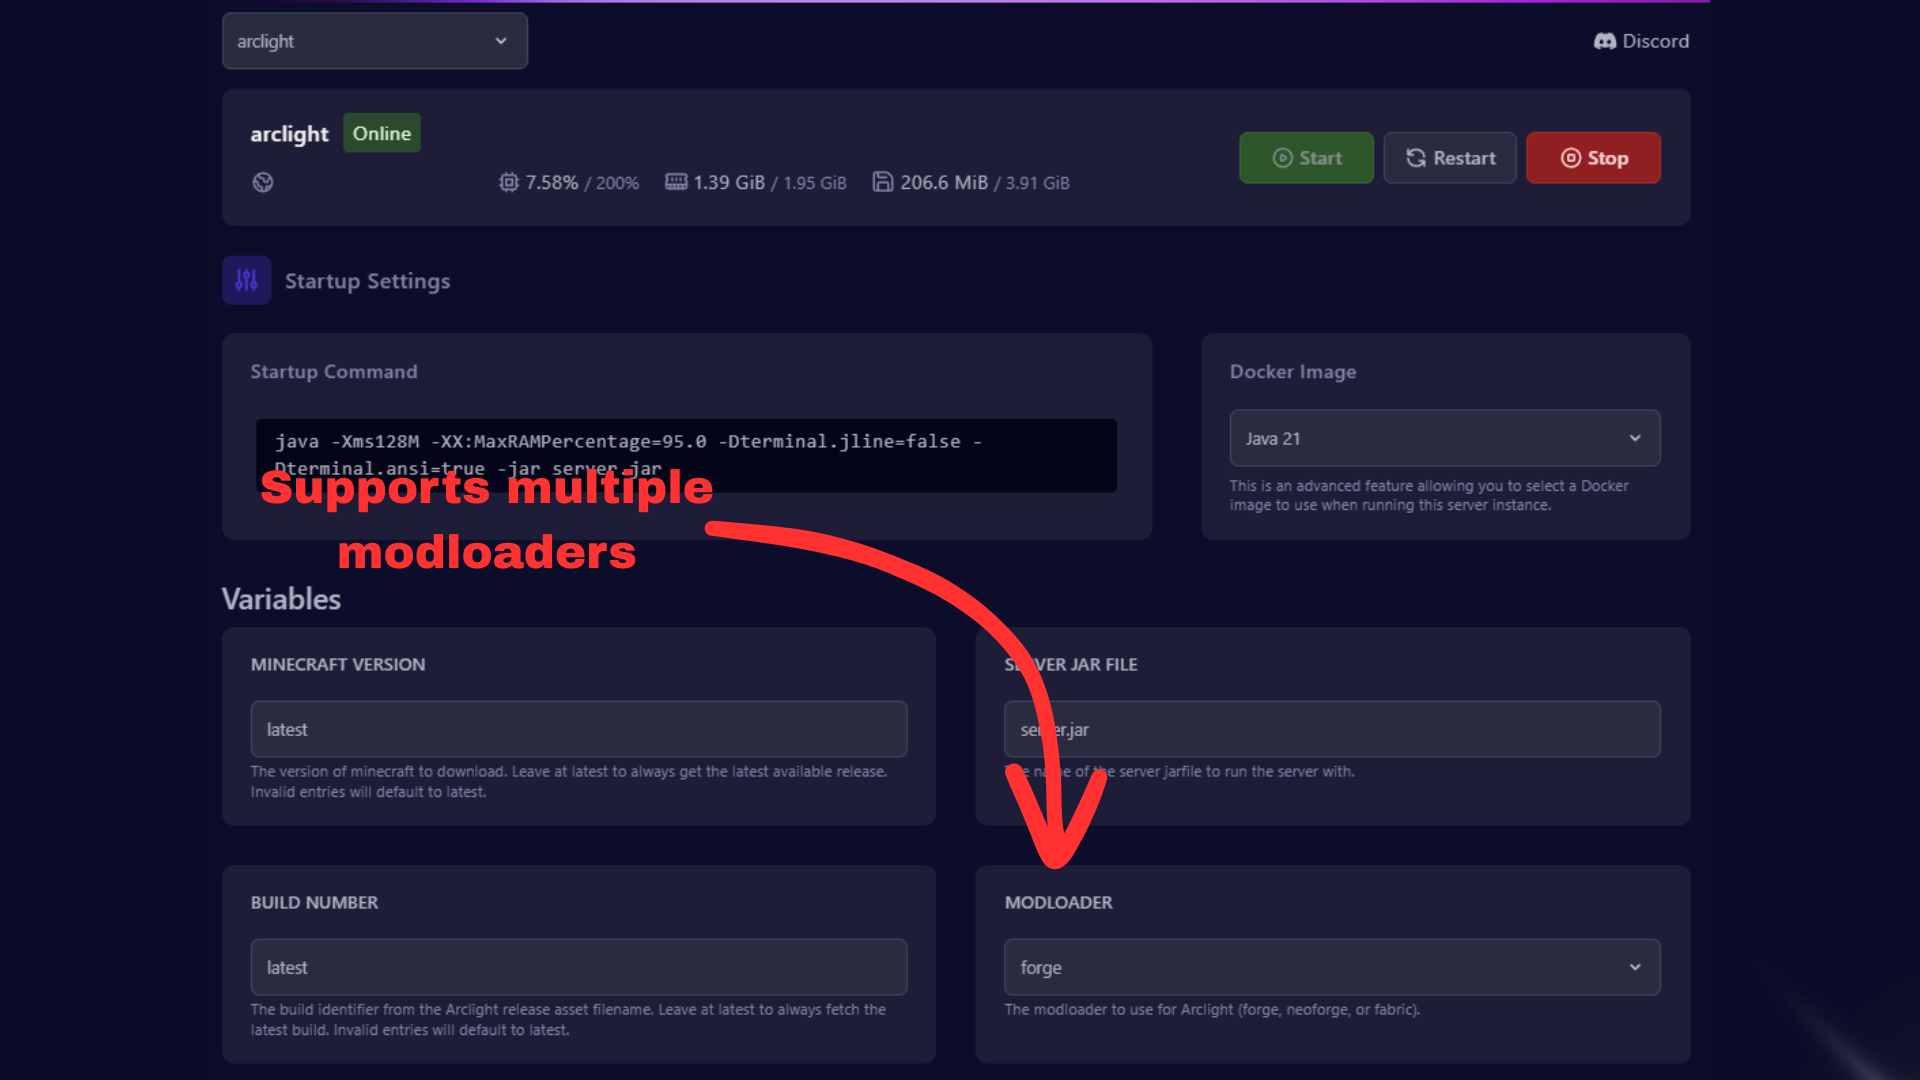Click the arclight server name title

point(289,134)
